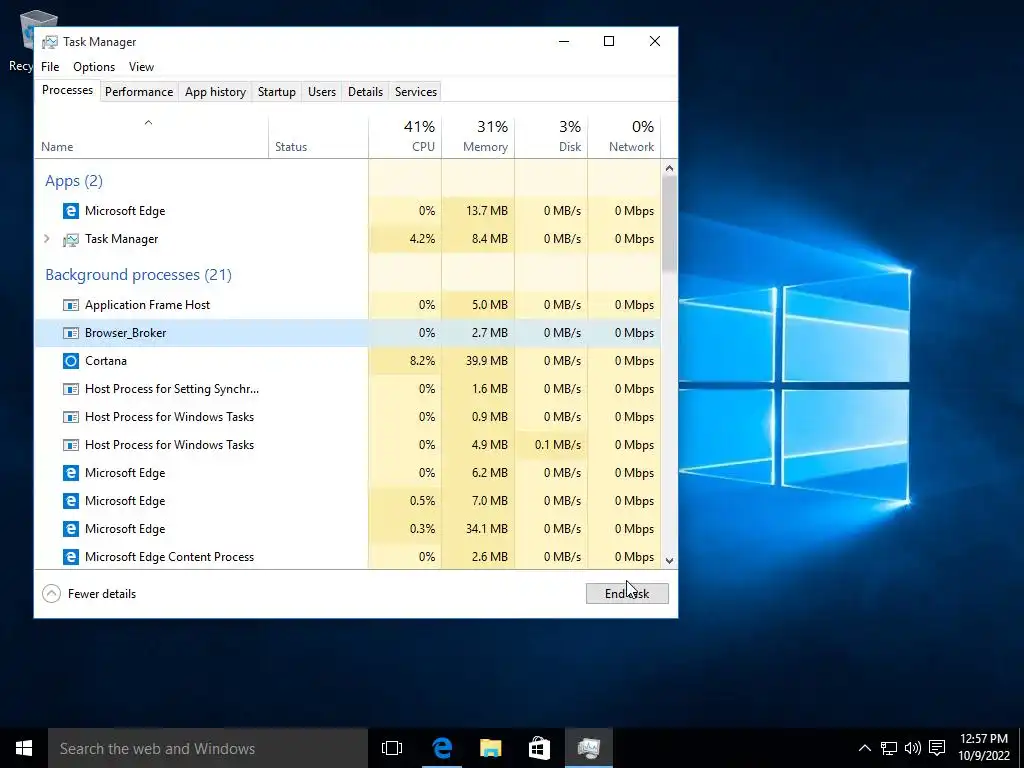Viewport: 1024px width, 768px height.
Task: Switch to the Startup tab
Action: click(277, 92)
